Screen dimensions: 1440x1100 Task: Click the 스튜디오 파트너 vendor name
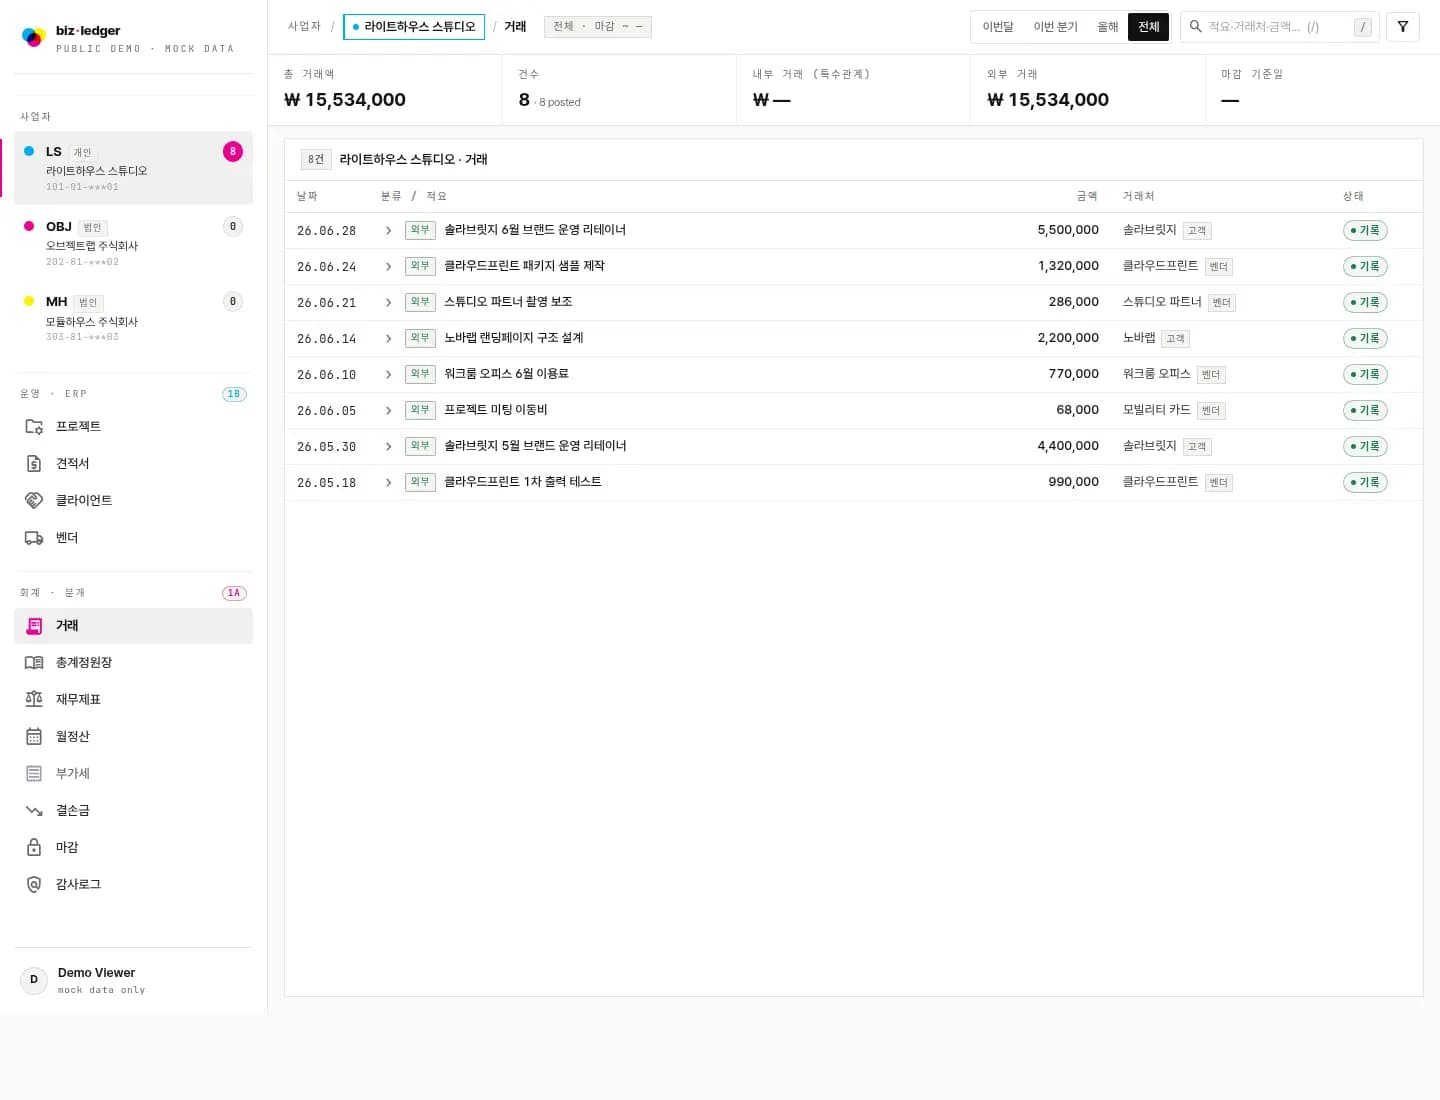[1162, 302]
